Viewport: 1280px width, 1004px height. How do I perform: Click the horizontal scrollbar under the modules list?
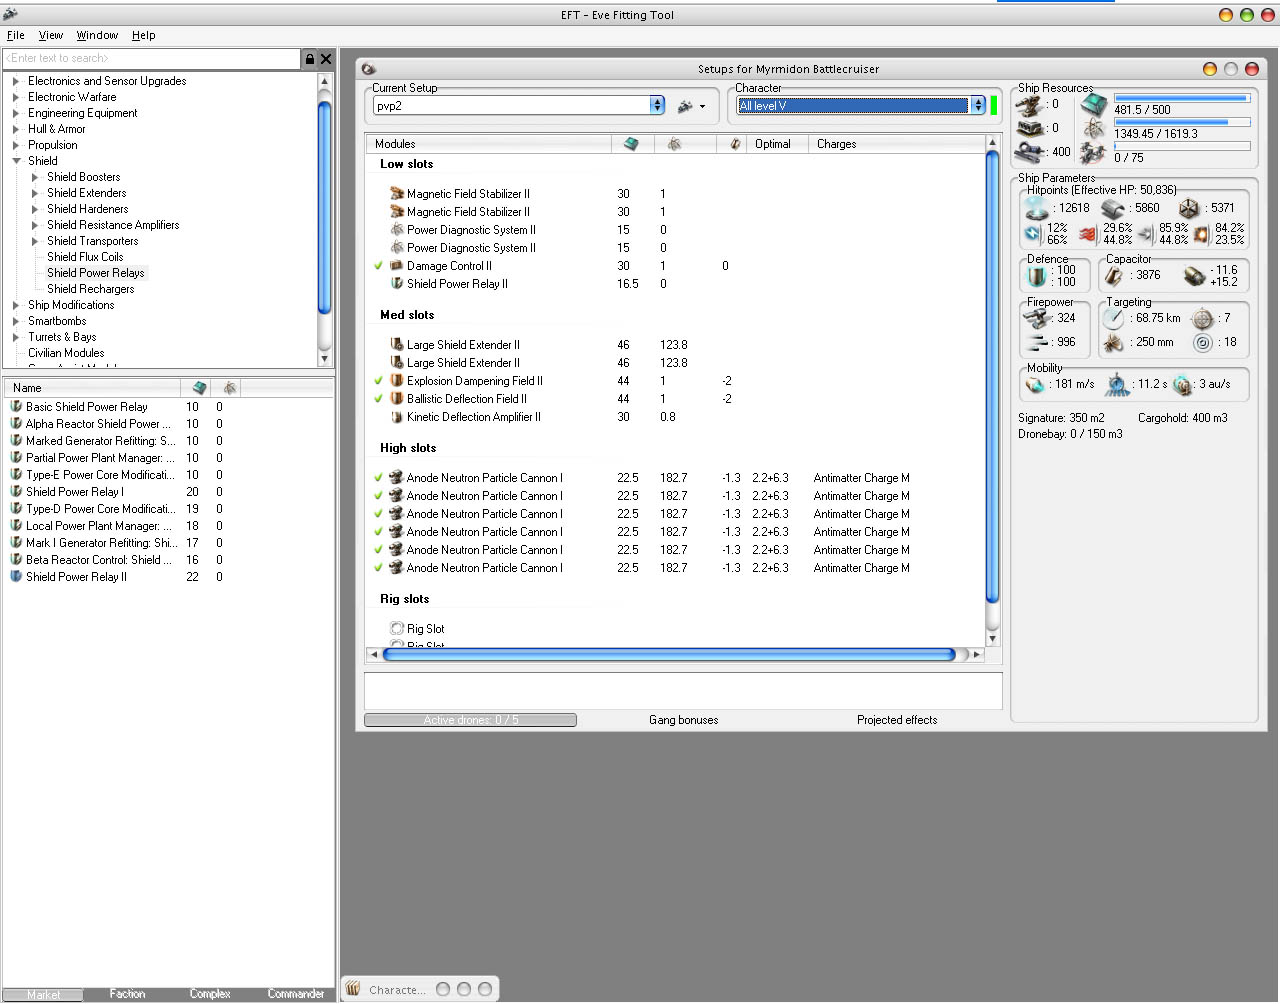click(x=668, y=655)
